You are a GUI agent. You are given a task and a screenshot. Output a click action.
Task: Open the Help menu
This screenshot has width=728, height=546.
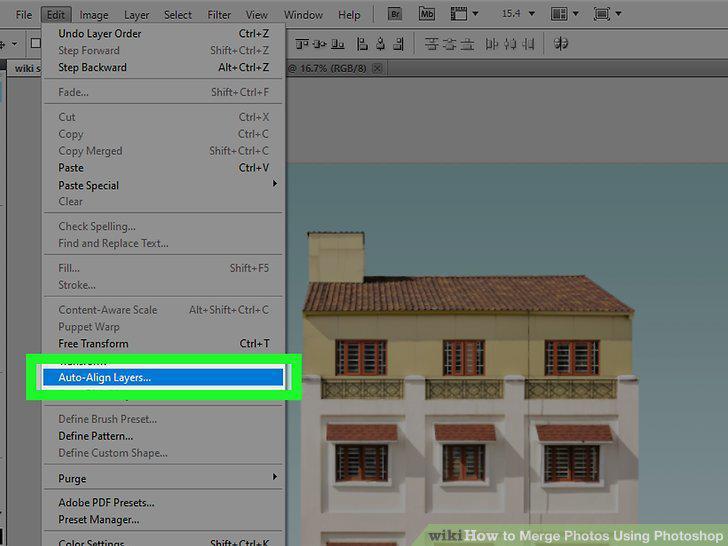click(349, 15)
